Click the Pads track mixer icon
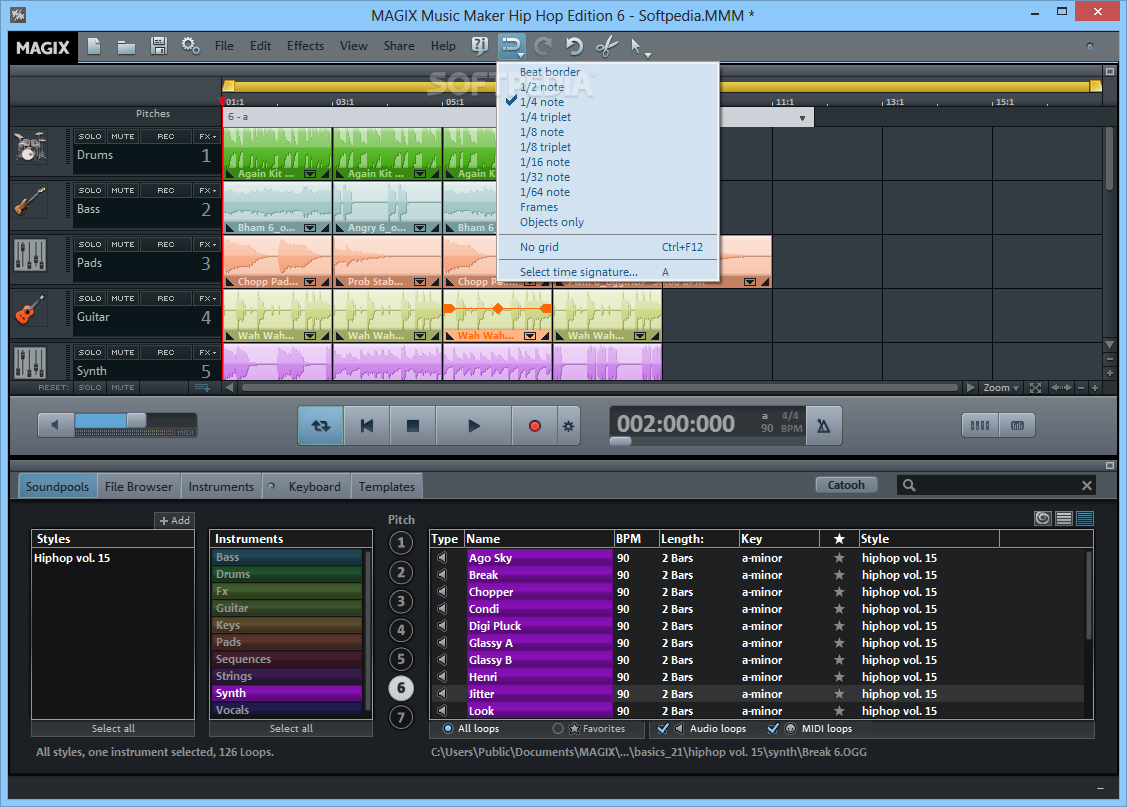Viewport: 1127px width, 807px height. 30,256
